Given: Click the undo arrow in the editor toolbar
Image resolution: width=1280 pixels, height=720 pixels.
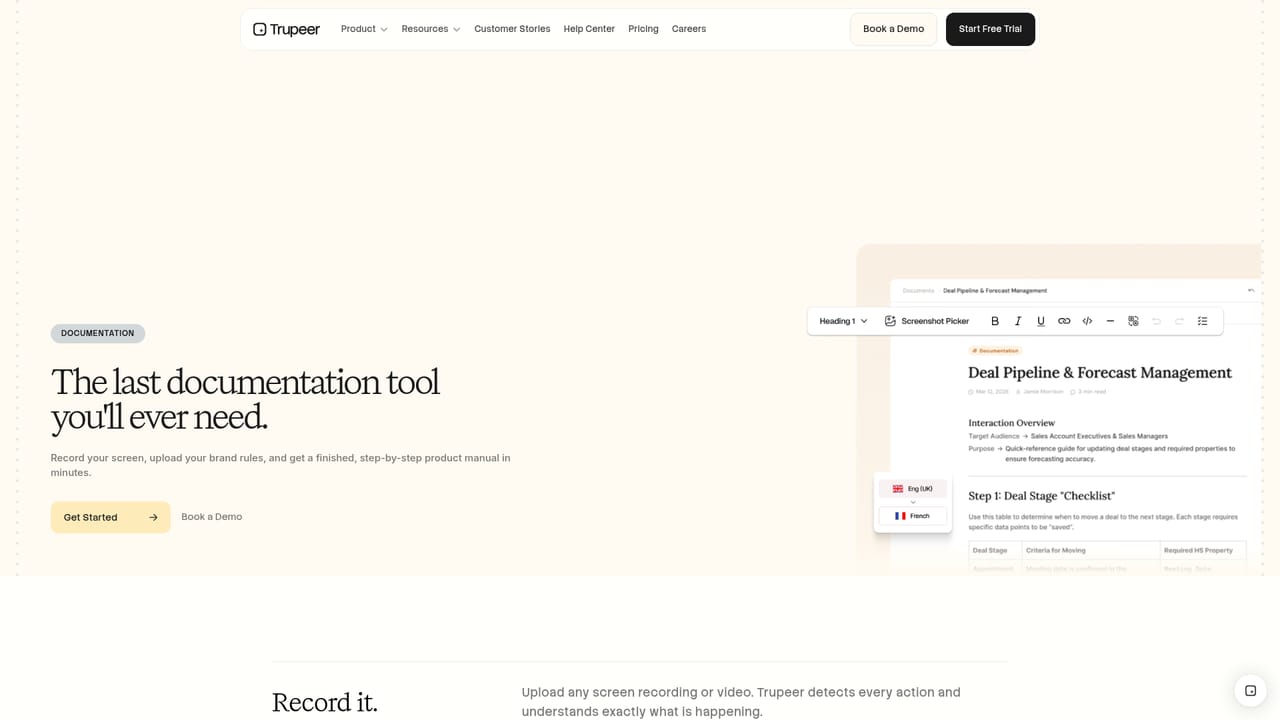Looking at the screenshot, I should (x=1156, y=321).
